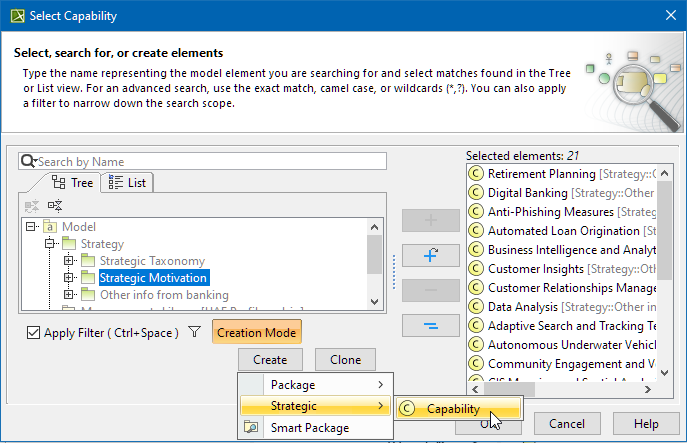Click the remove all elements button
The height and width of the screenshot is (443, 687).
click(430, 325)
